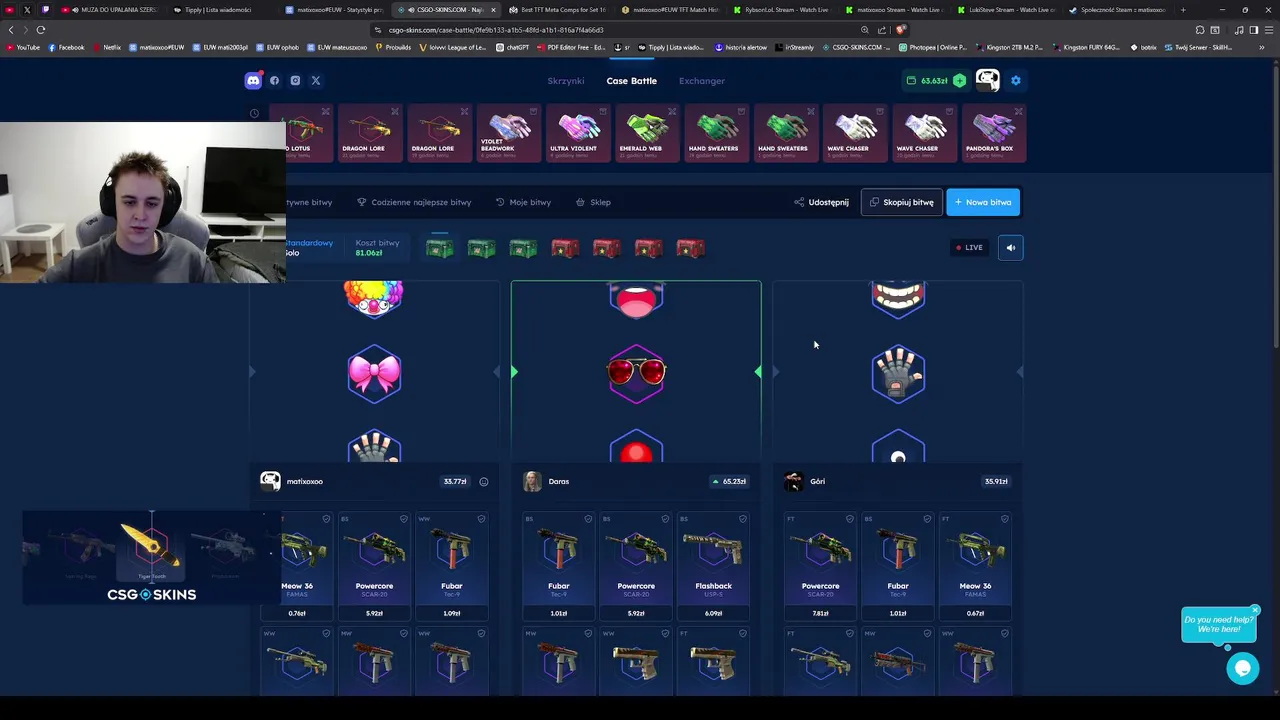The height and width of the screenshot is (720, 1280).
Task: Open the YouTube bookmark
Action: [x=24, y=47]
